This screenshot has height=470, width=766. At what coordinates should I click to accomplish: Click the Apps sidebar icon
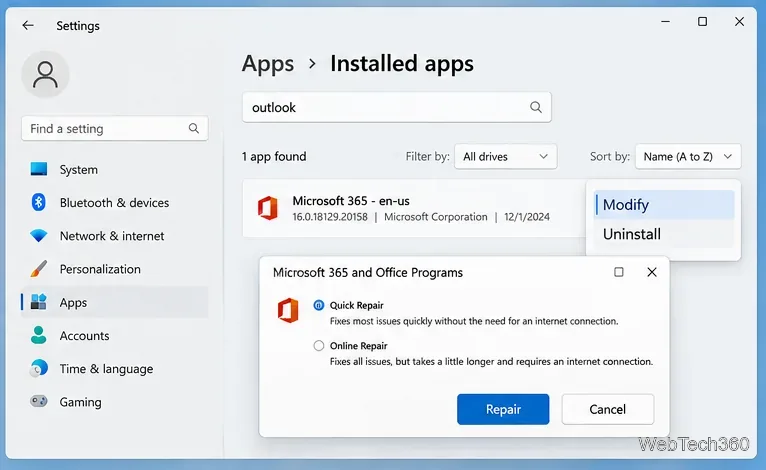coord(39,302)
